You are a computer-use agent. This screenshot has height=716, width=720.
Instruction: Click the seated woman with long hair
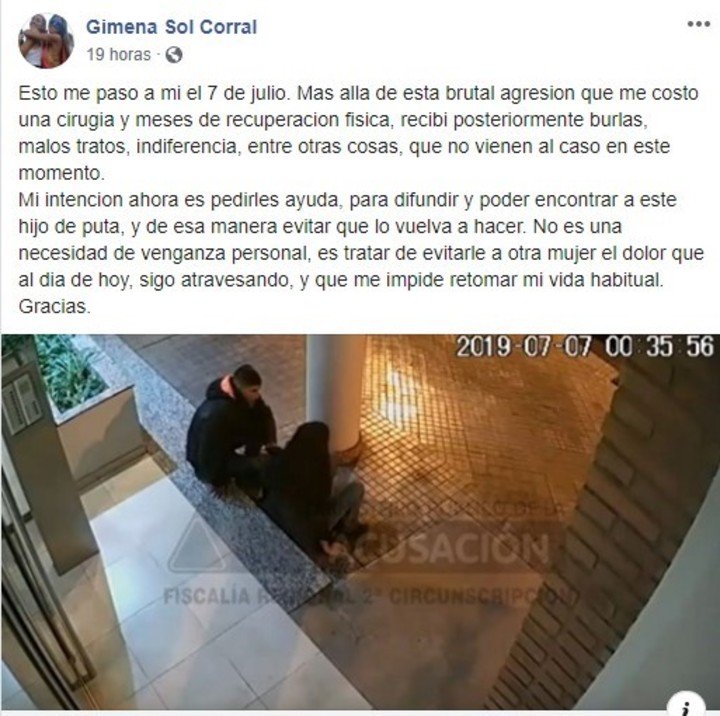pos(310,489)
